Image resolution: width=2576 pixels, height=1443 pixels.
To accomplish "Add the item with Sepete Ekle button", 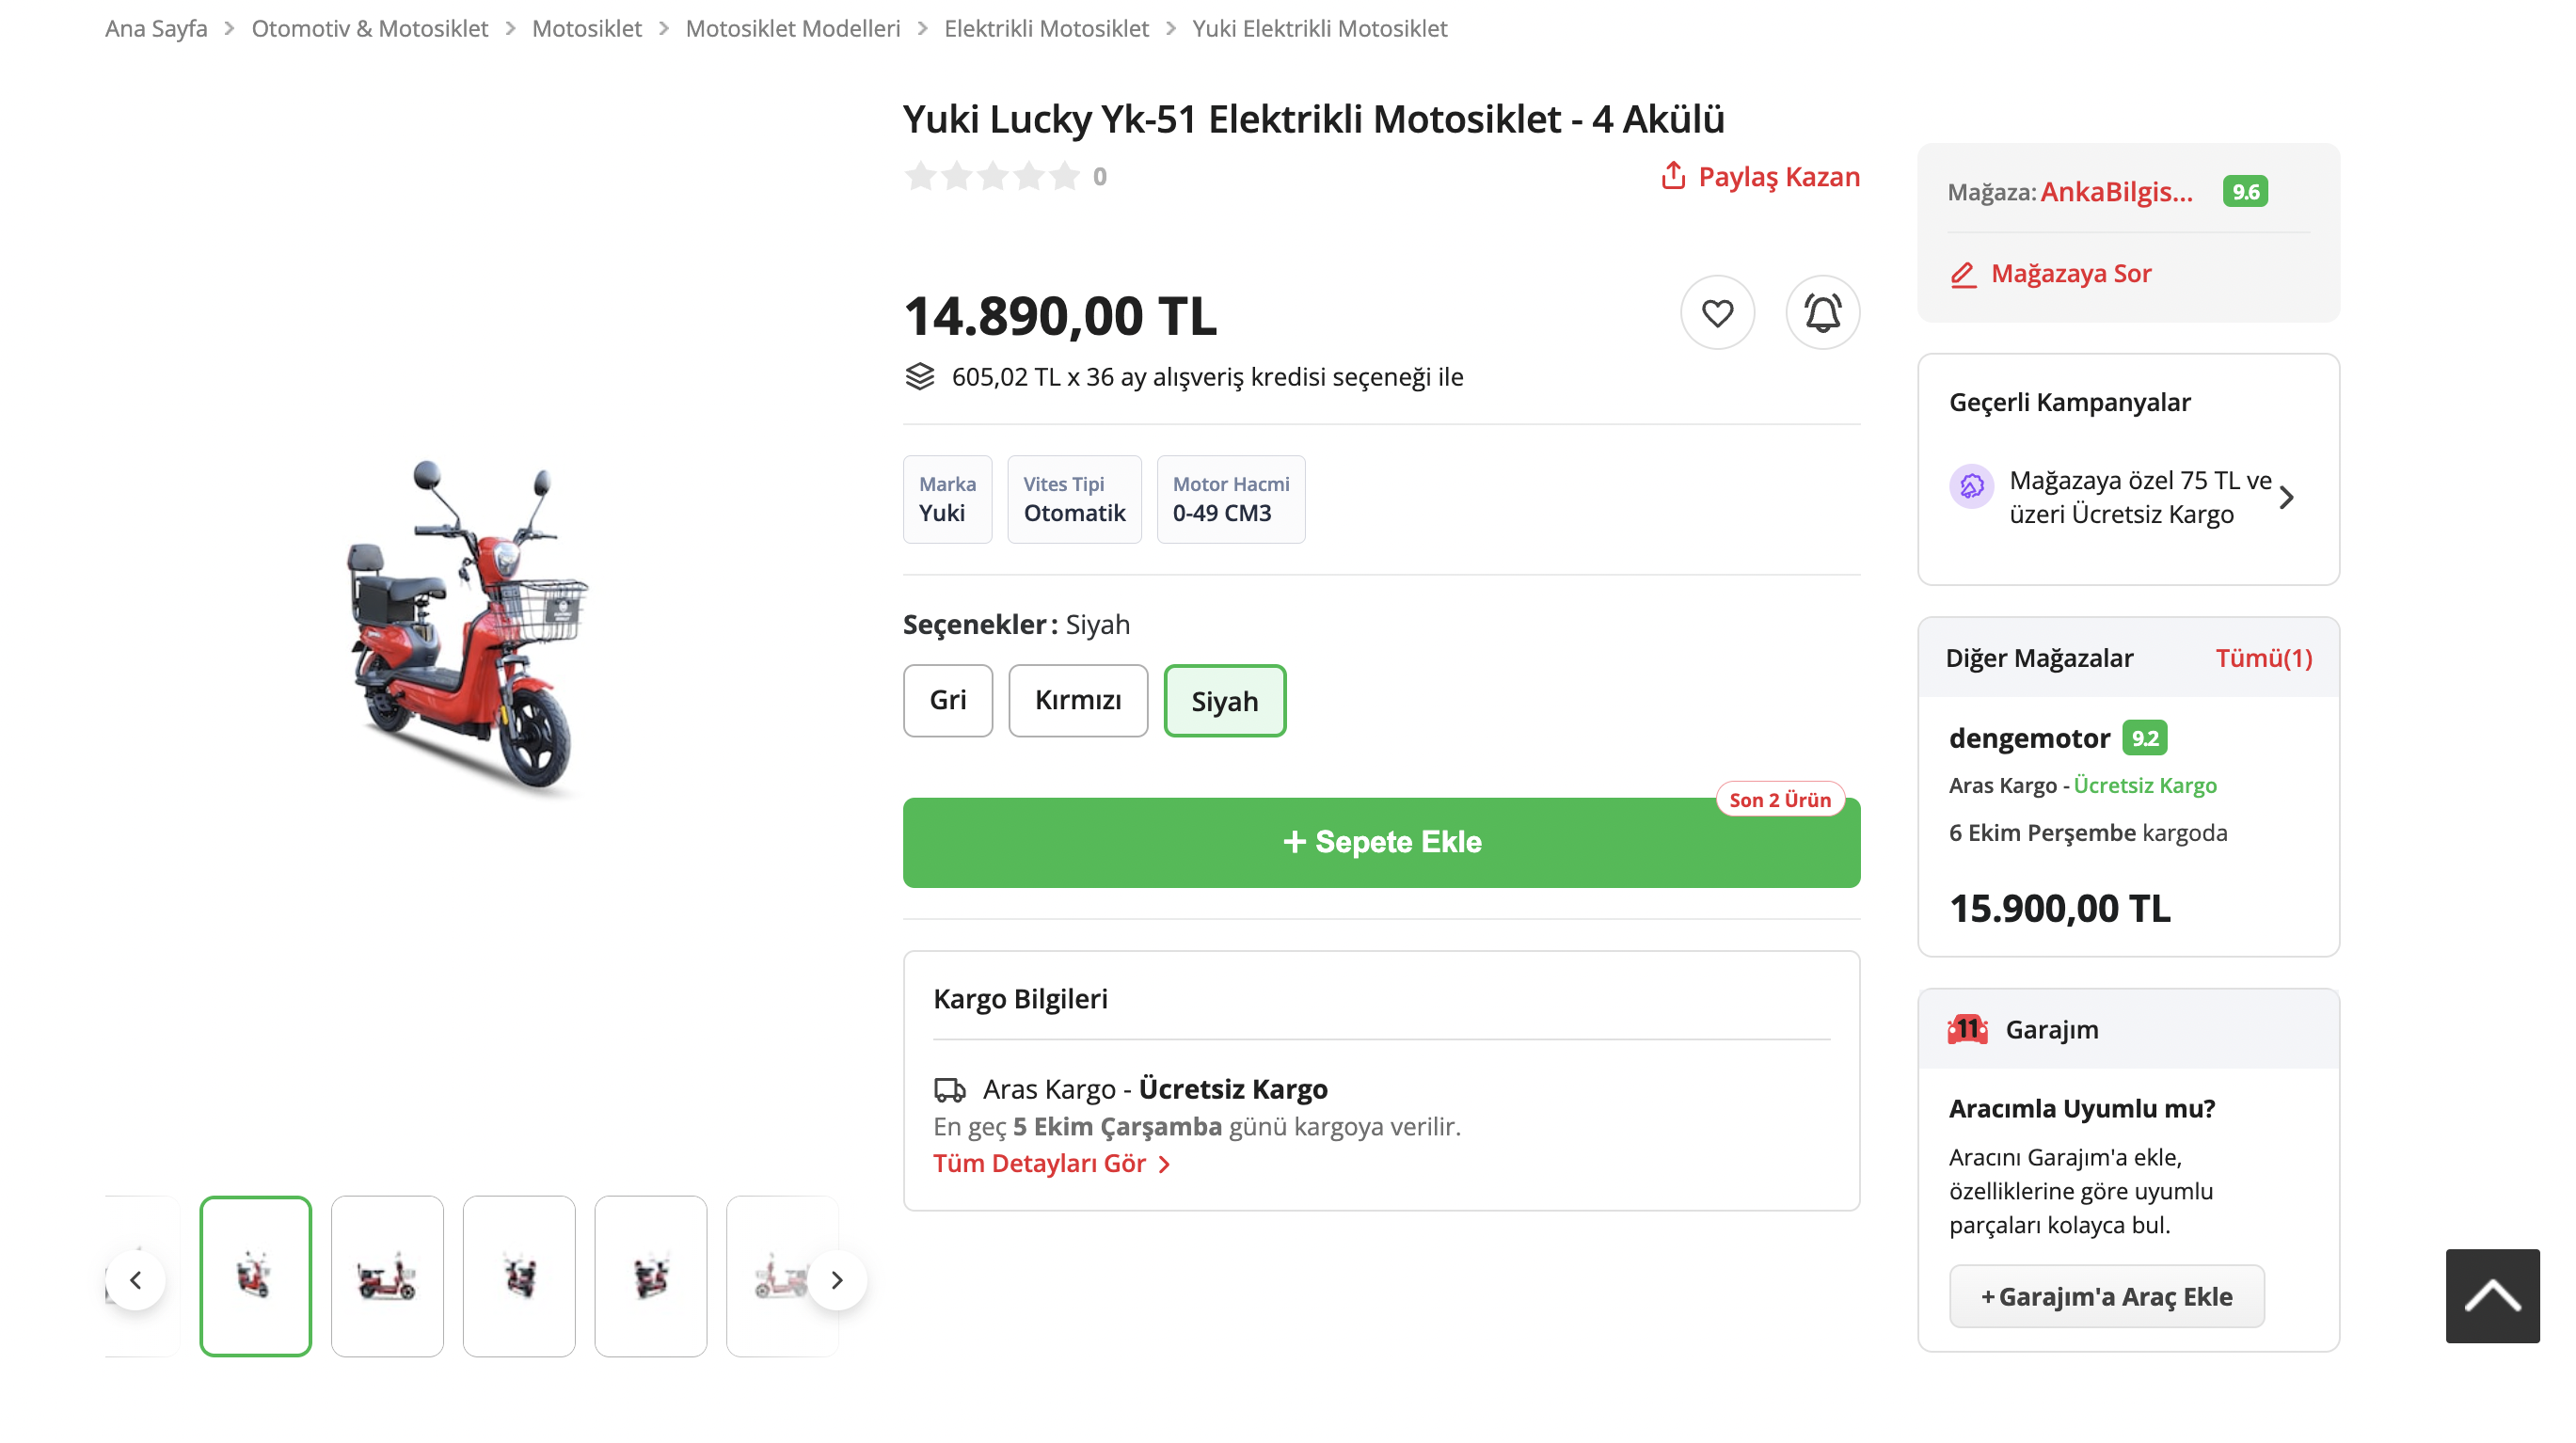I will [x=1381, y=842].
